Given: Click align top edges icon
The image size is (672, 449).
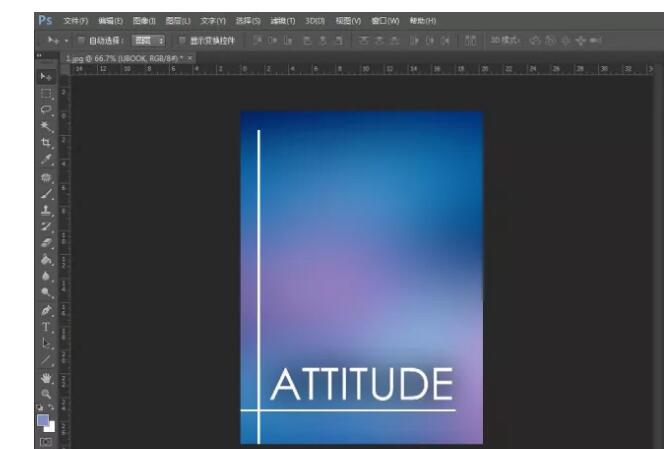Looking at the screenshot, I should (x=257, y=41).
